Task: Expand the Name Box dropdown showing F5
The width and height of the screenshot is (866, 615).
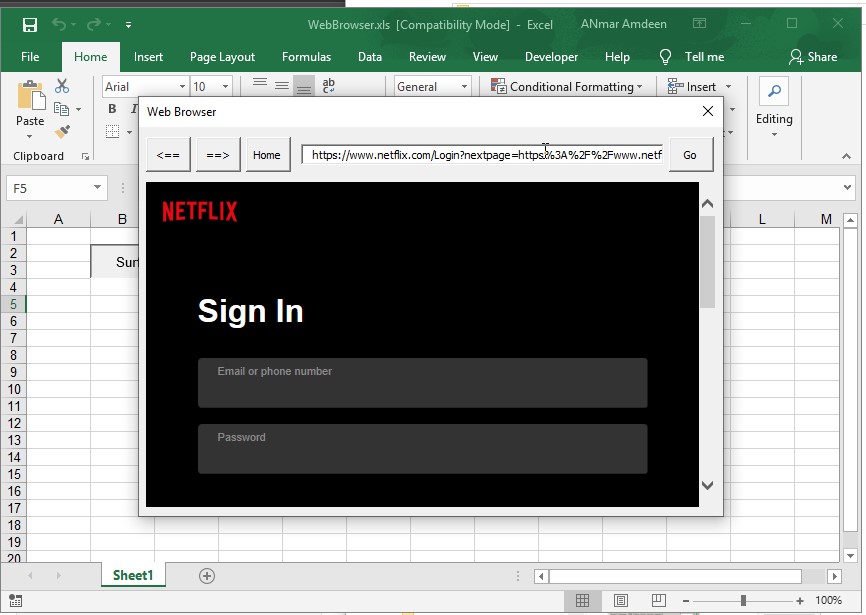Action: coord(97,188)
